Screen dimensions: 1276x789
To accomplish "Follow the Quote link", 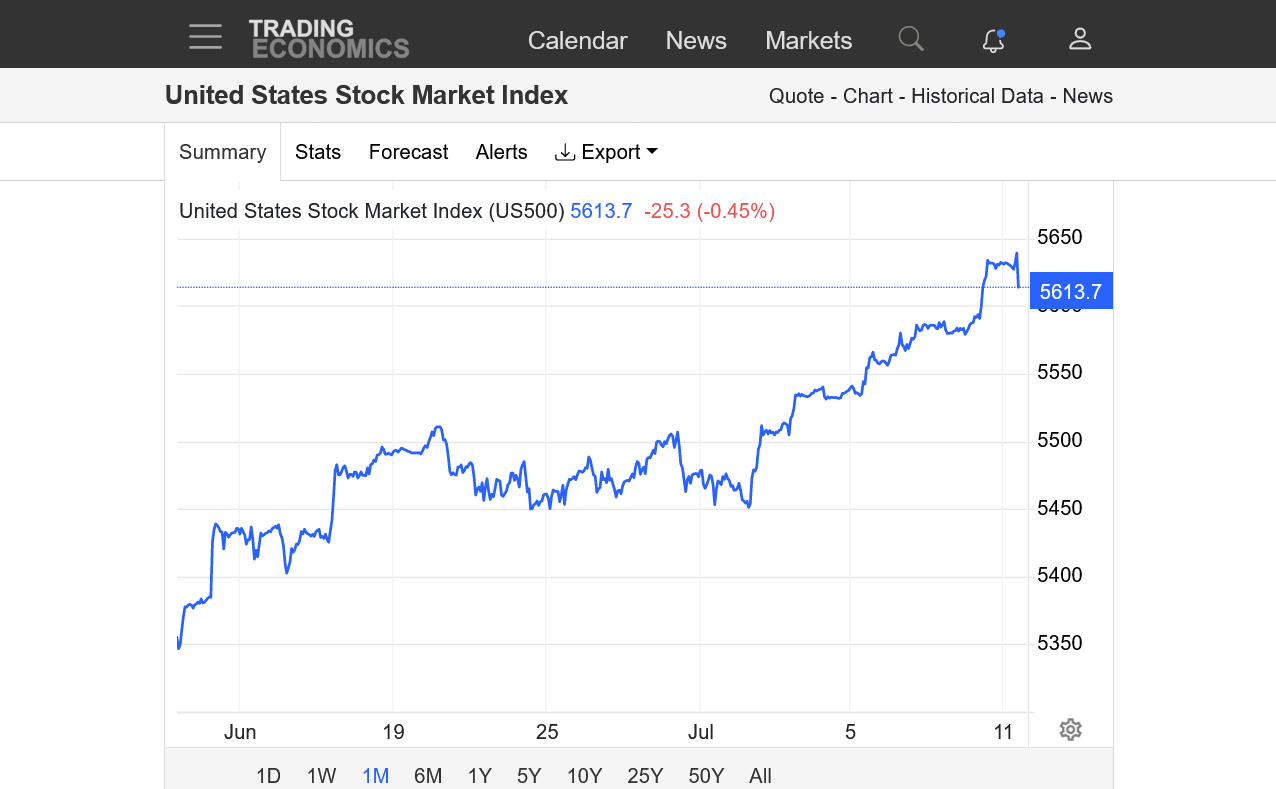I will 797,96.
